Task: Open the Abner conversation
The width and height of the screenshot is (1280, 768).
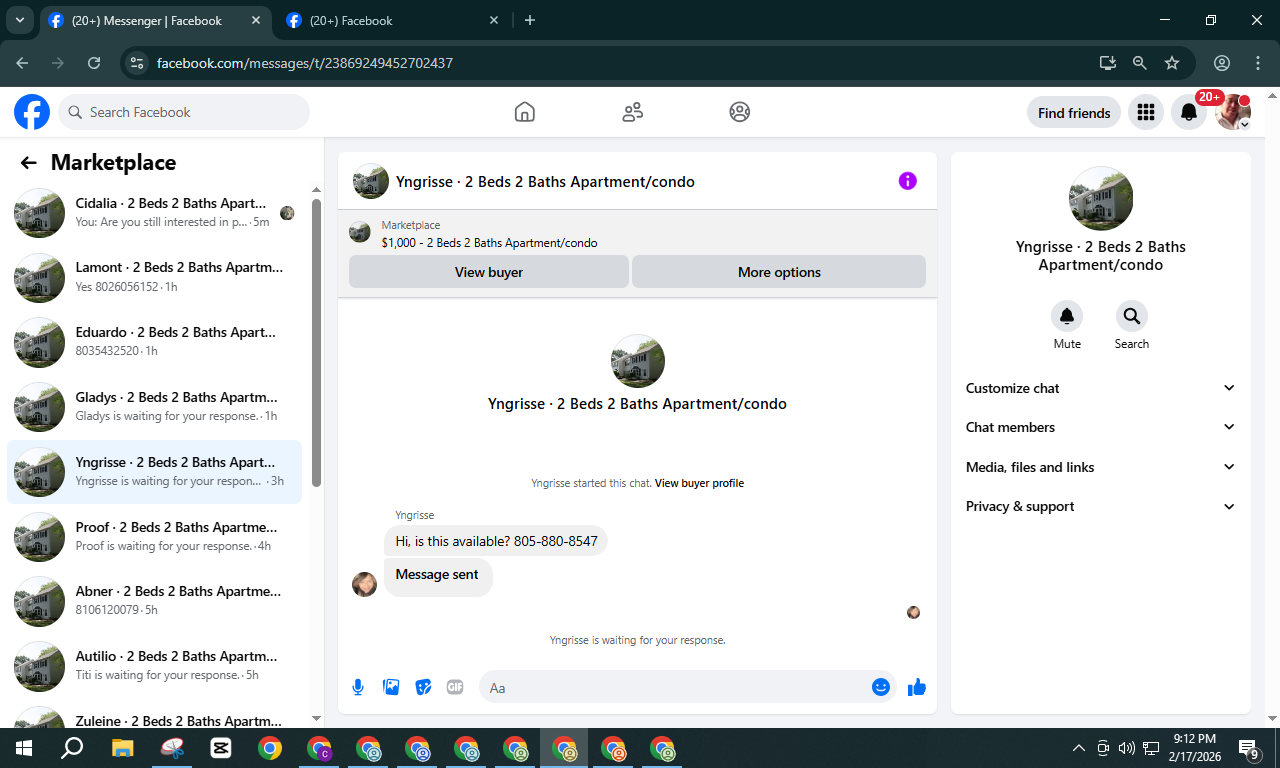Action: point(156,601)
